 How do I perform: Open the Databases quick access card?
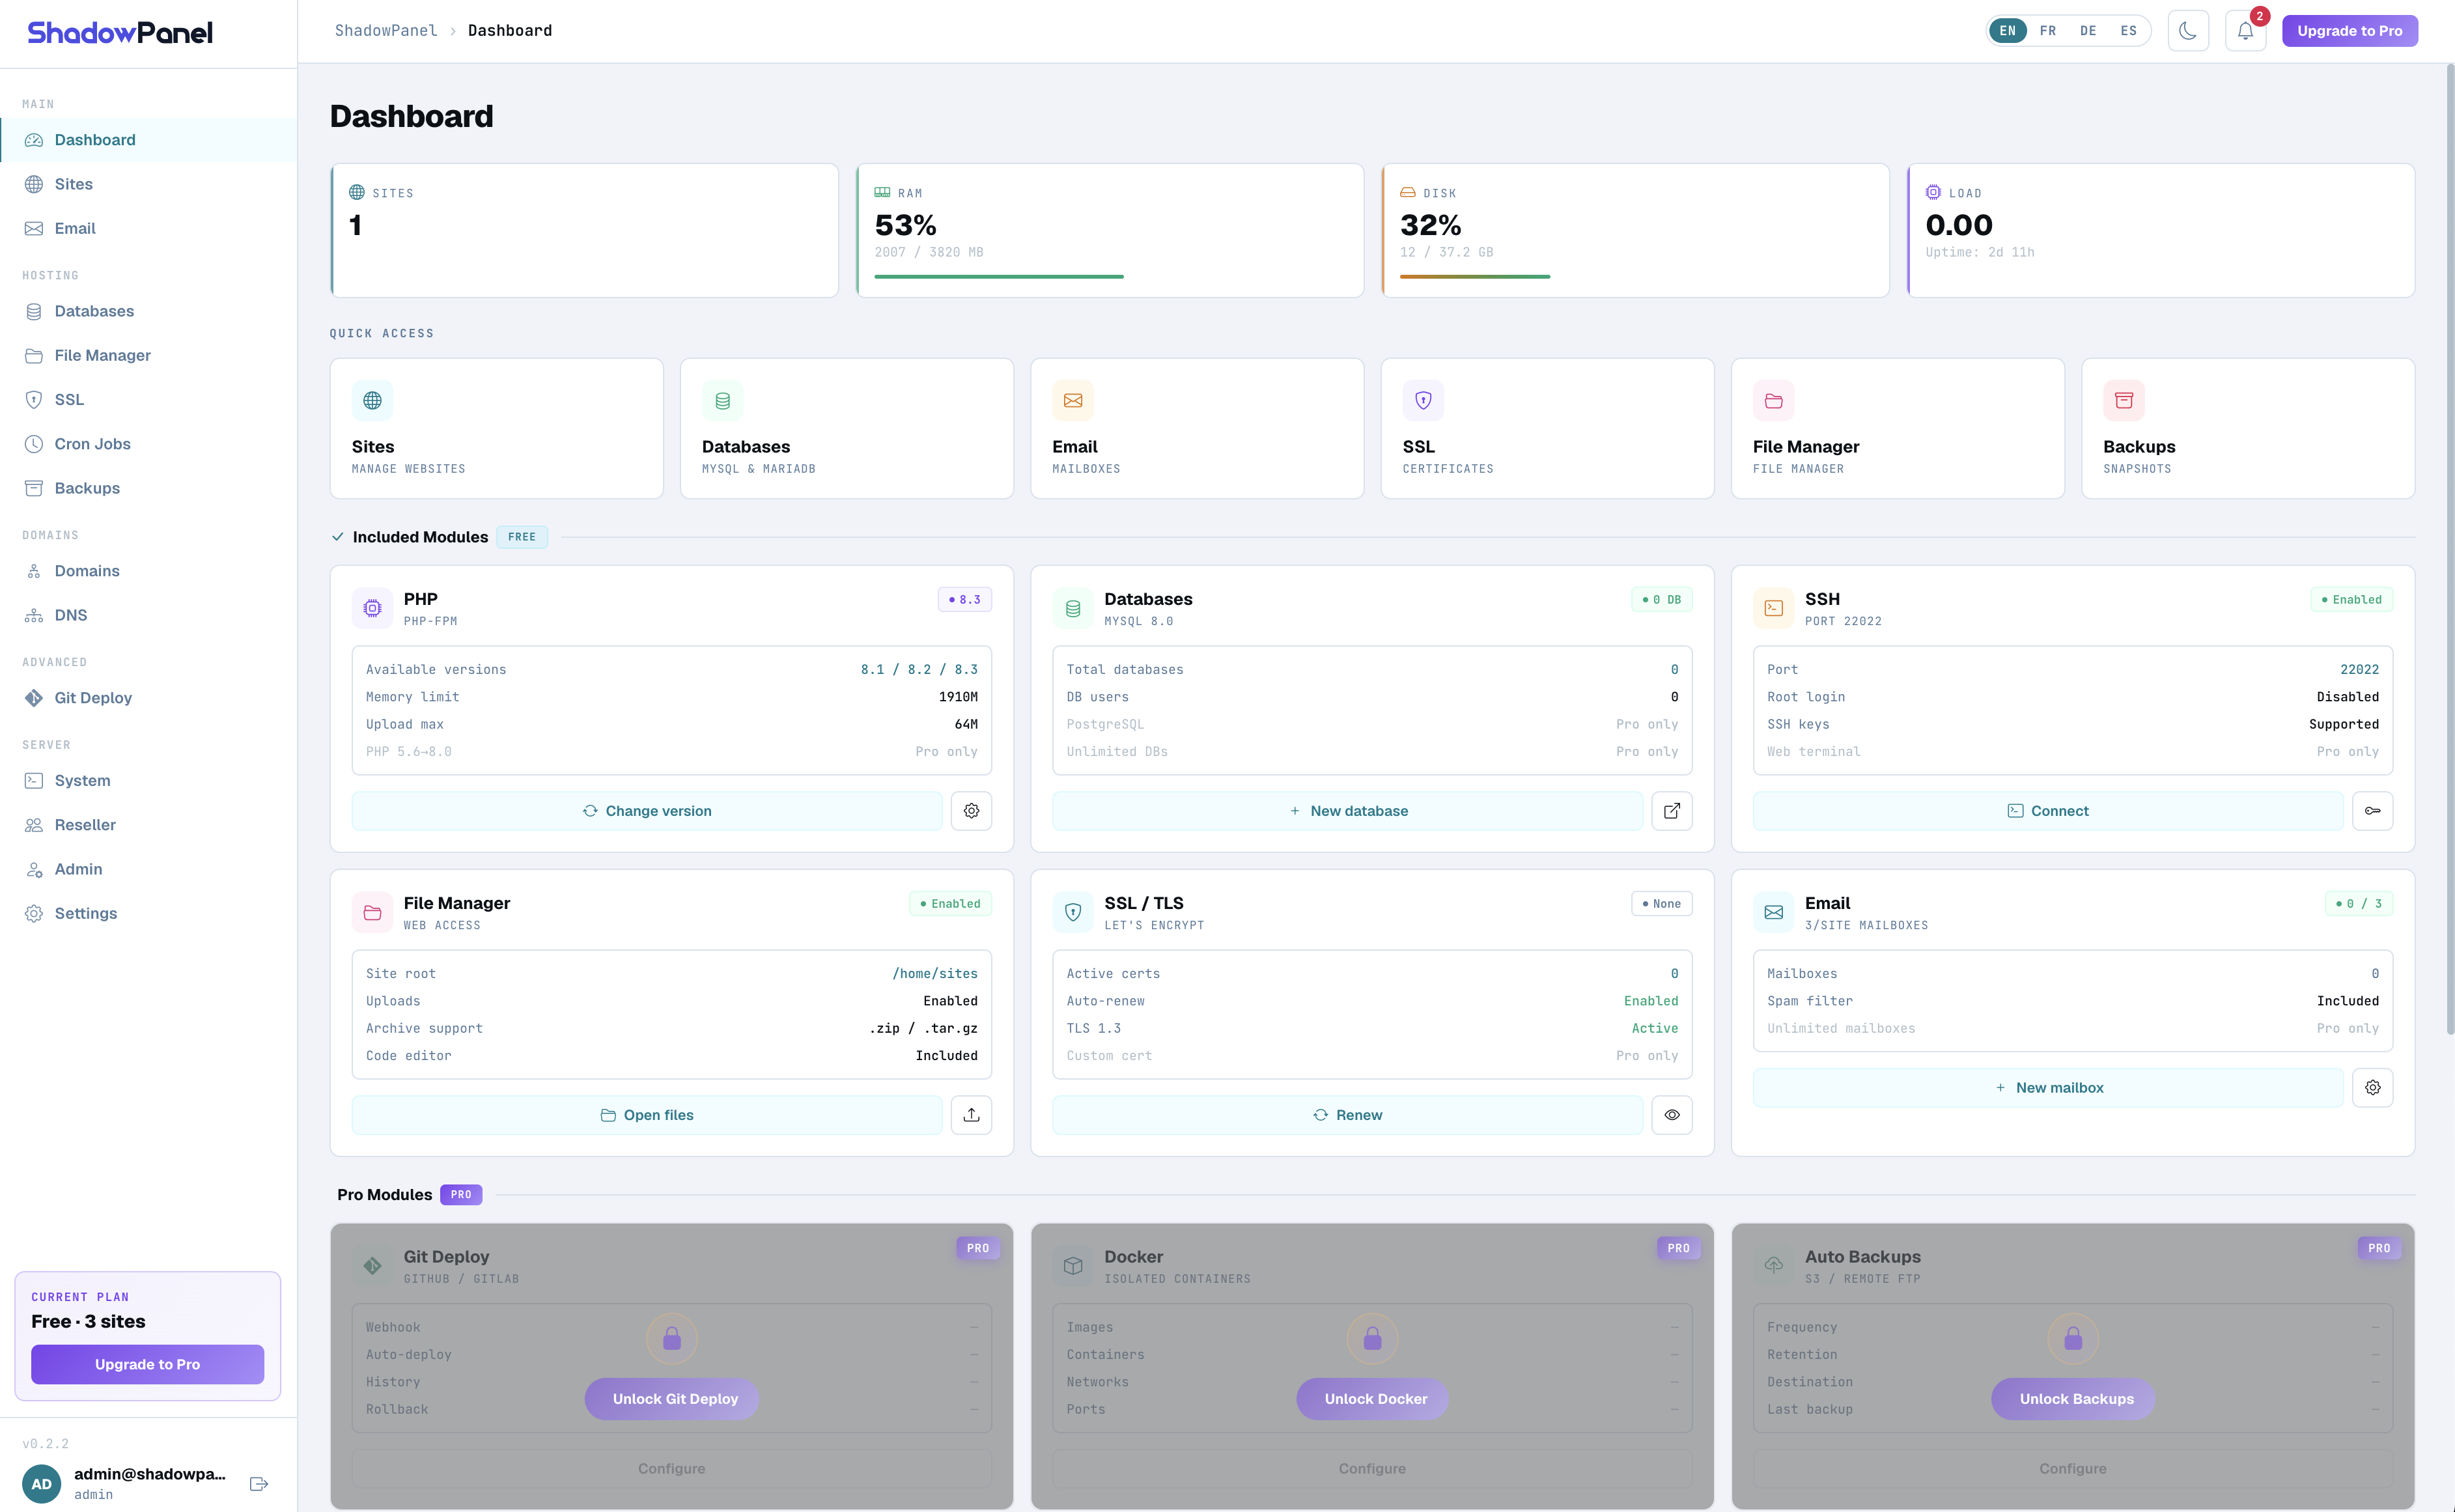point(847,428)
